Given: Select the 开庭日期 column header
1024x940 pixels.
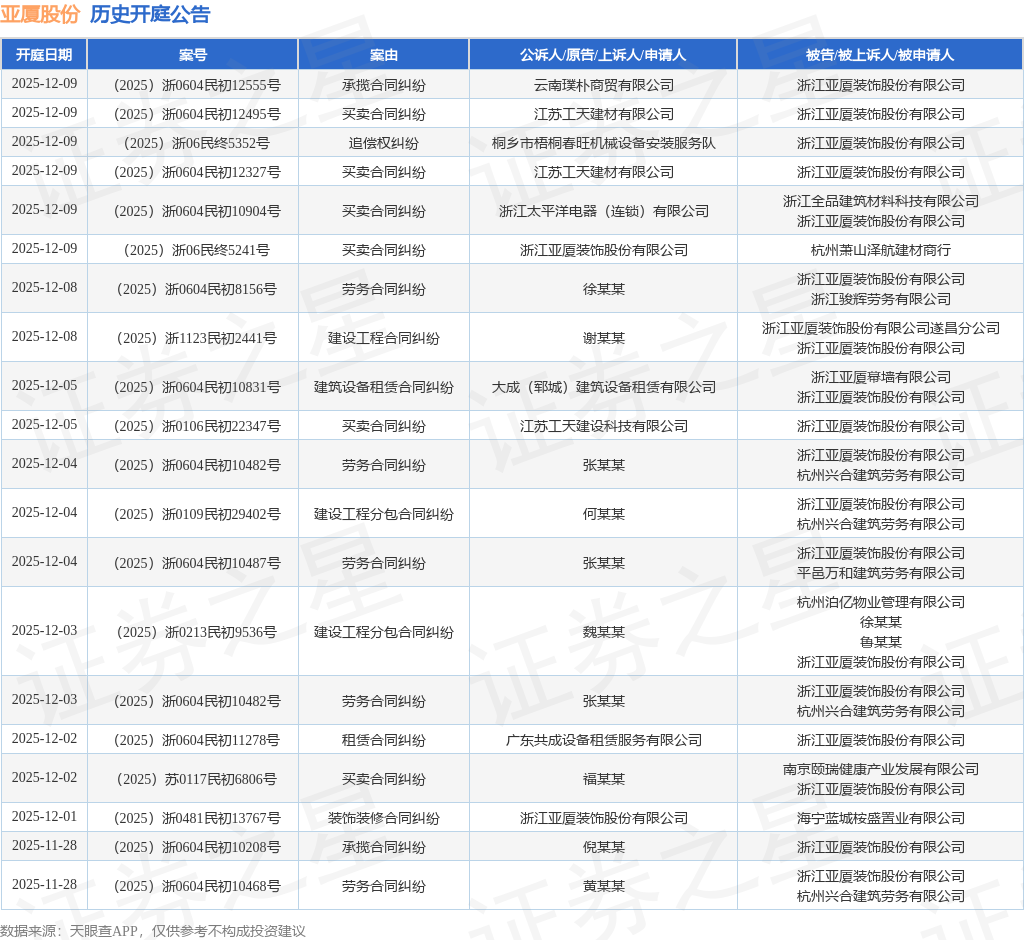Looking at the screenshot, I should click(44, 55).
